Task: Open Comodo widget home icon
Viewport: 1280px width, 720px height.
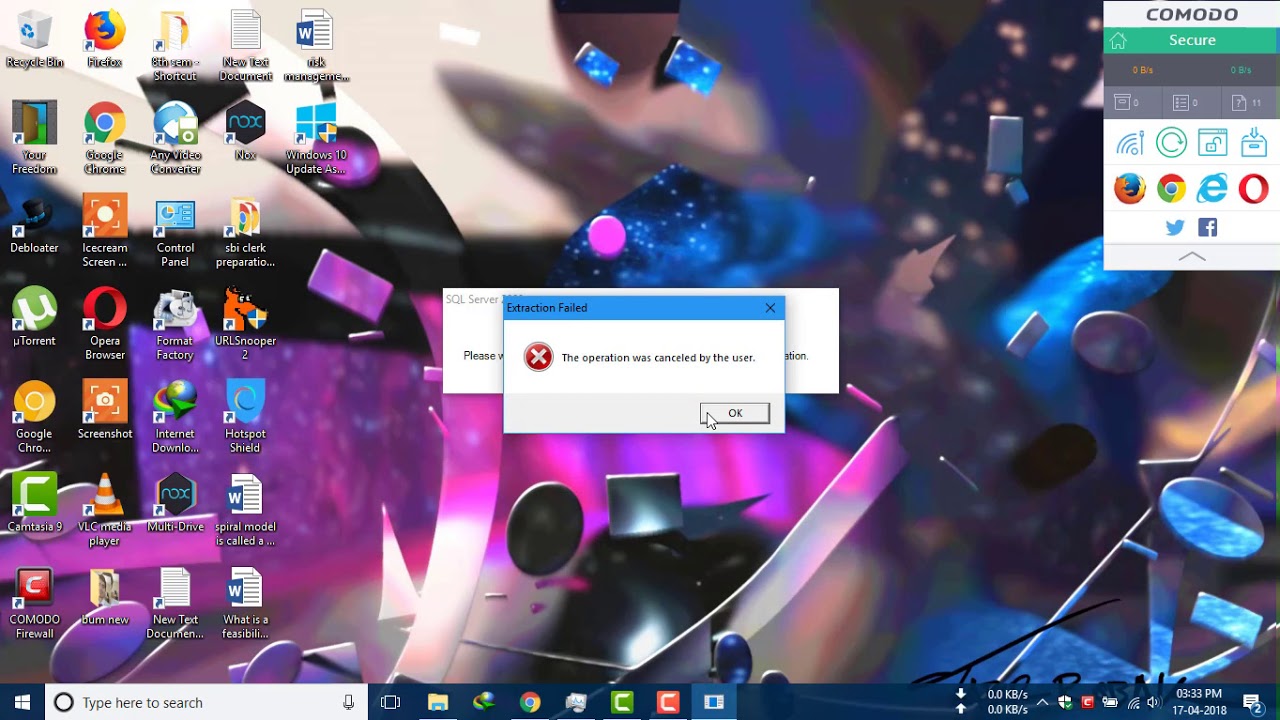Action: (1118, 41)
